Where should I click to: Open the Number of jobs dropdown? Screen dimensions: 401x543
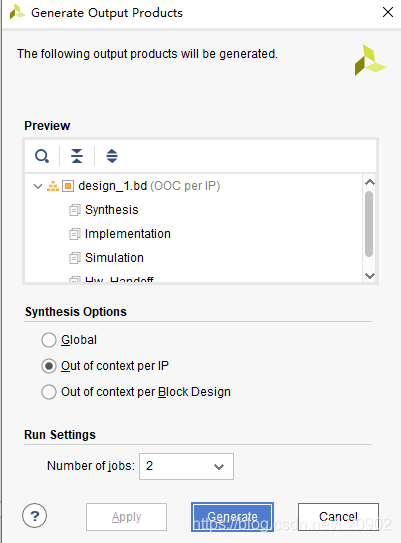pyautogui.click(x=186, y=466)
